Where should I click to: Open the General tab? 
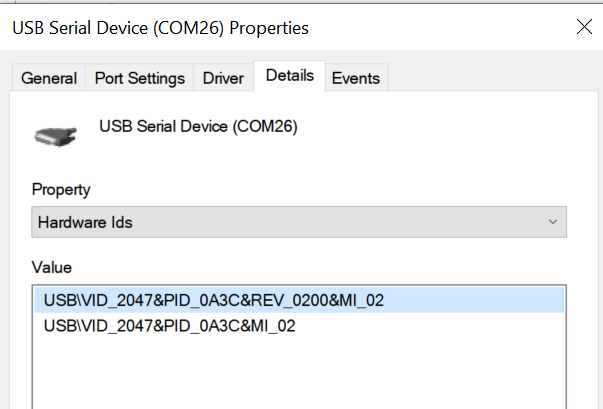click(49, 78)
